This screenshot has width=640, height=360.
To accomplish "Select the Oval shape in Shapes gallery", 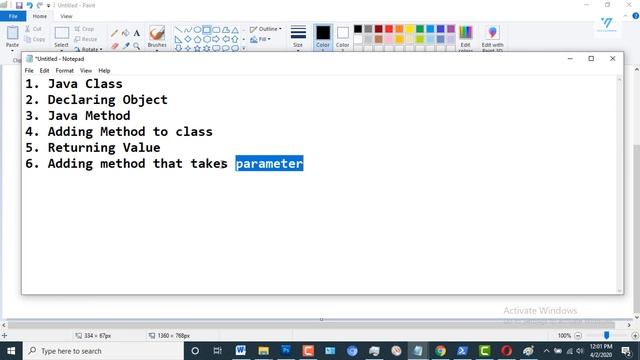I will pos(197,30).
